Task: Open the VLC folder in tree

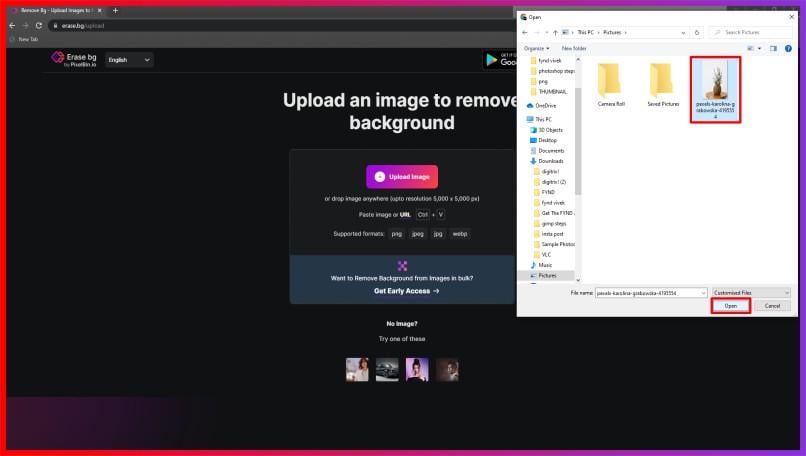Action: pos(542,254)
